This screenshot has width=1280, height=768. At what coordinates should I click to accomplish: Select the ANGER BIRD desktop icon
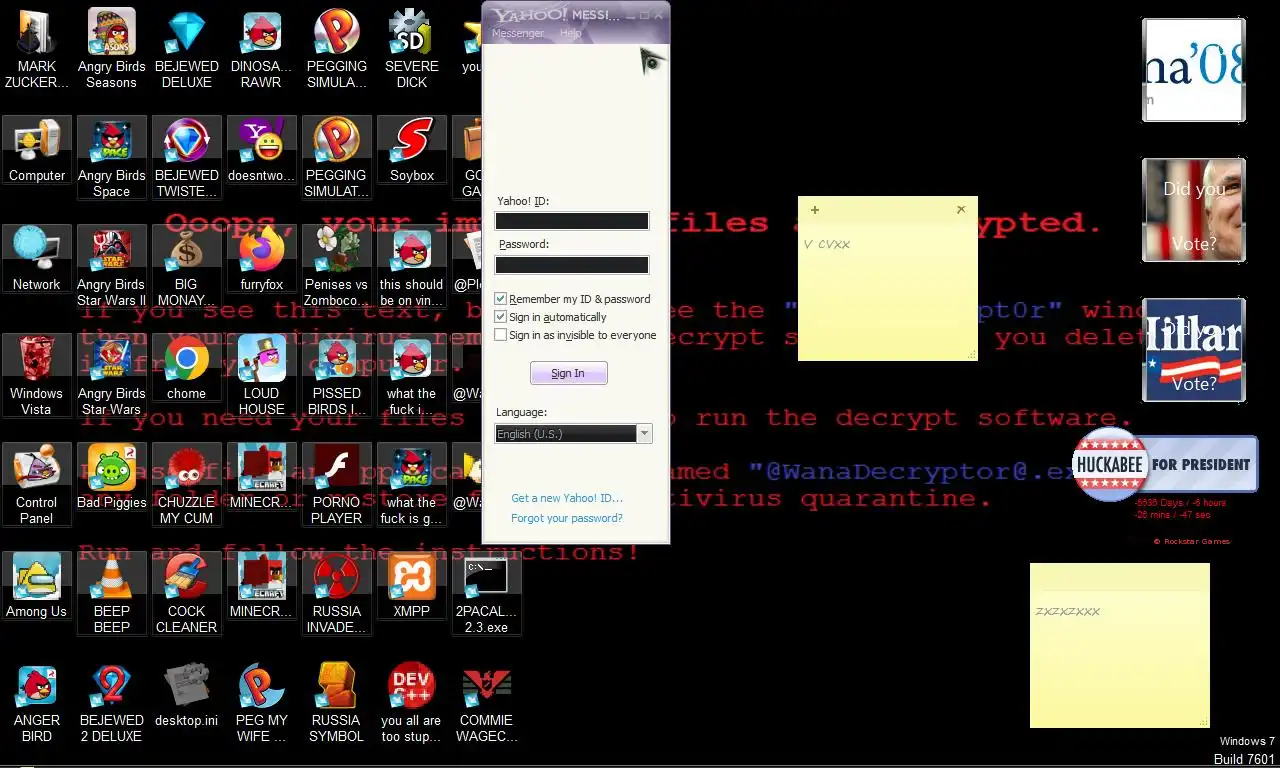[x=37, y=702]
